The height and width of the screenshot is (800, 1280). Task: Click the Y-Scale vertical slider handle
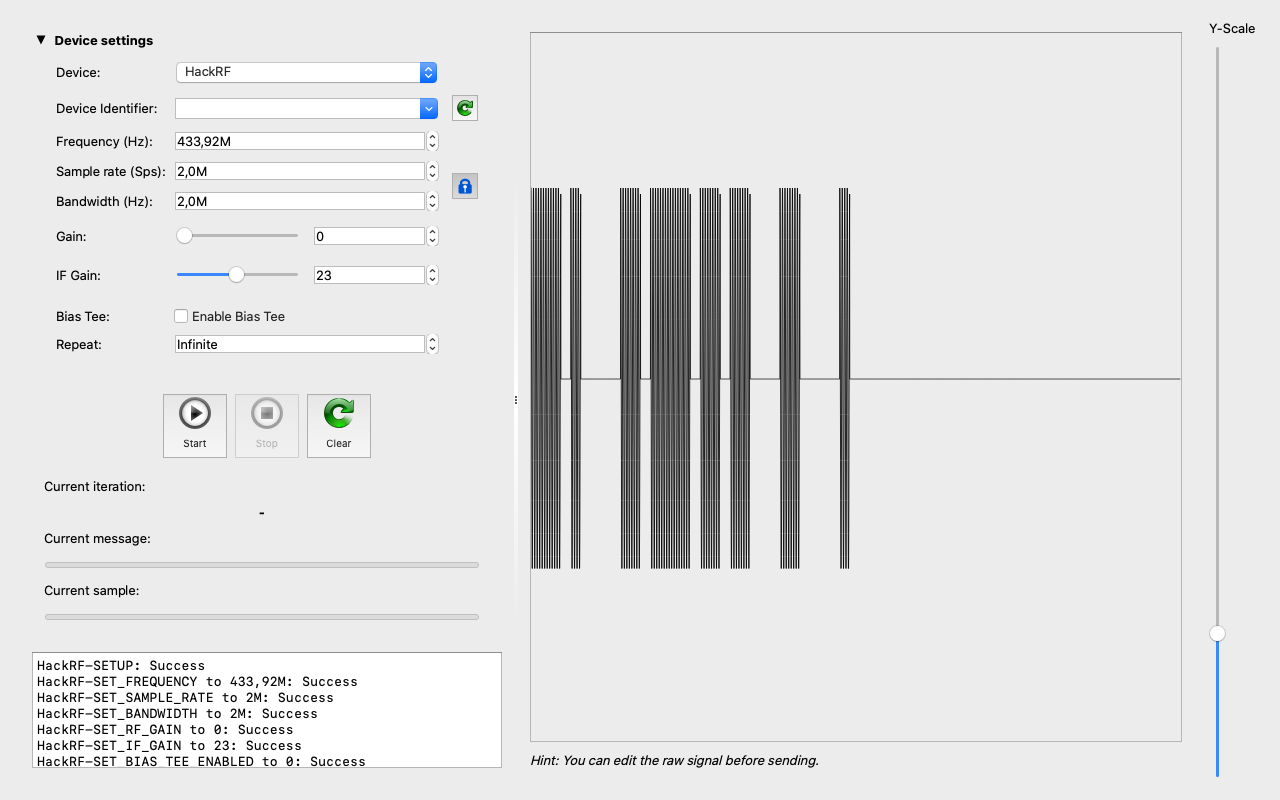[1217, 633]
